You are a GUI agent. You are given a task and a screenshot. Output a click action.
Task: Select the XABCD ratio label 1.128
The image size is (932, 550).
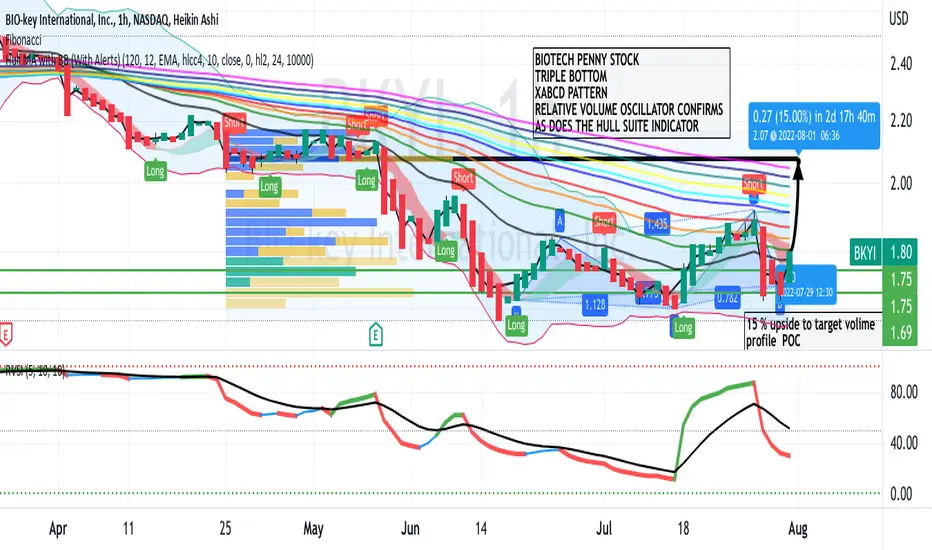[594, 304]
